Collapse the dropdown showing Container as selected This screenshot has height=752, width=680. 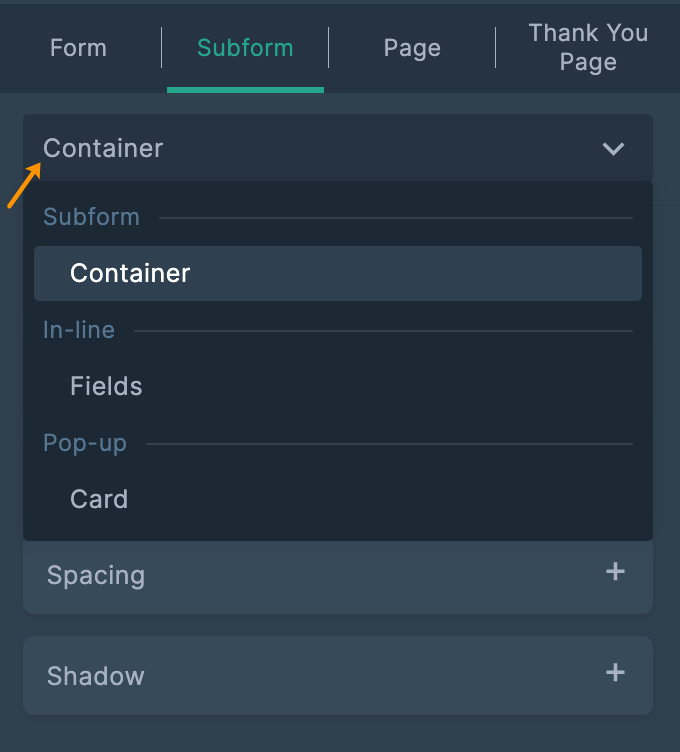pyautogui.click(x=337, y=149)
